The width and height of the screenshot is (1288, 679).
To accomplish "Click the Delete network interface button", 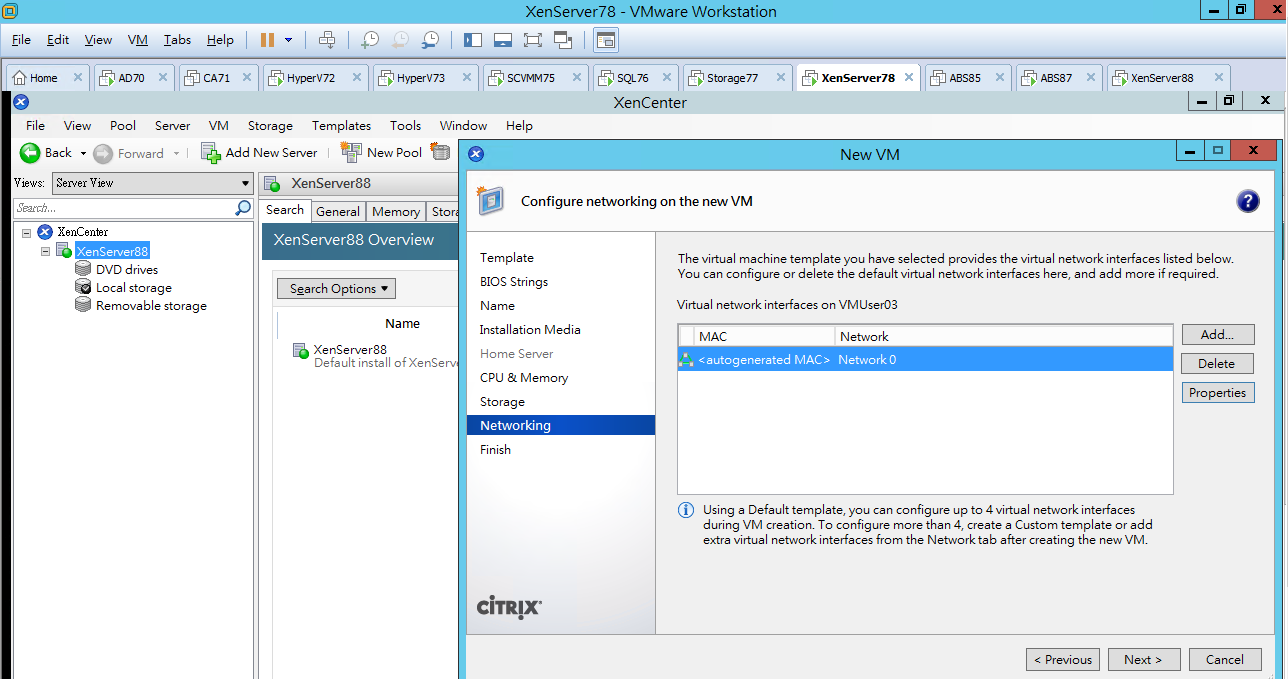I will pyautogui.click(x=1217, y=364).
